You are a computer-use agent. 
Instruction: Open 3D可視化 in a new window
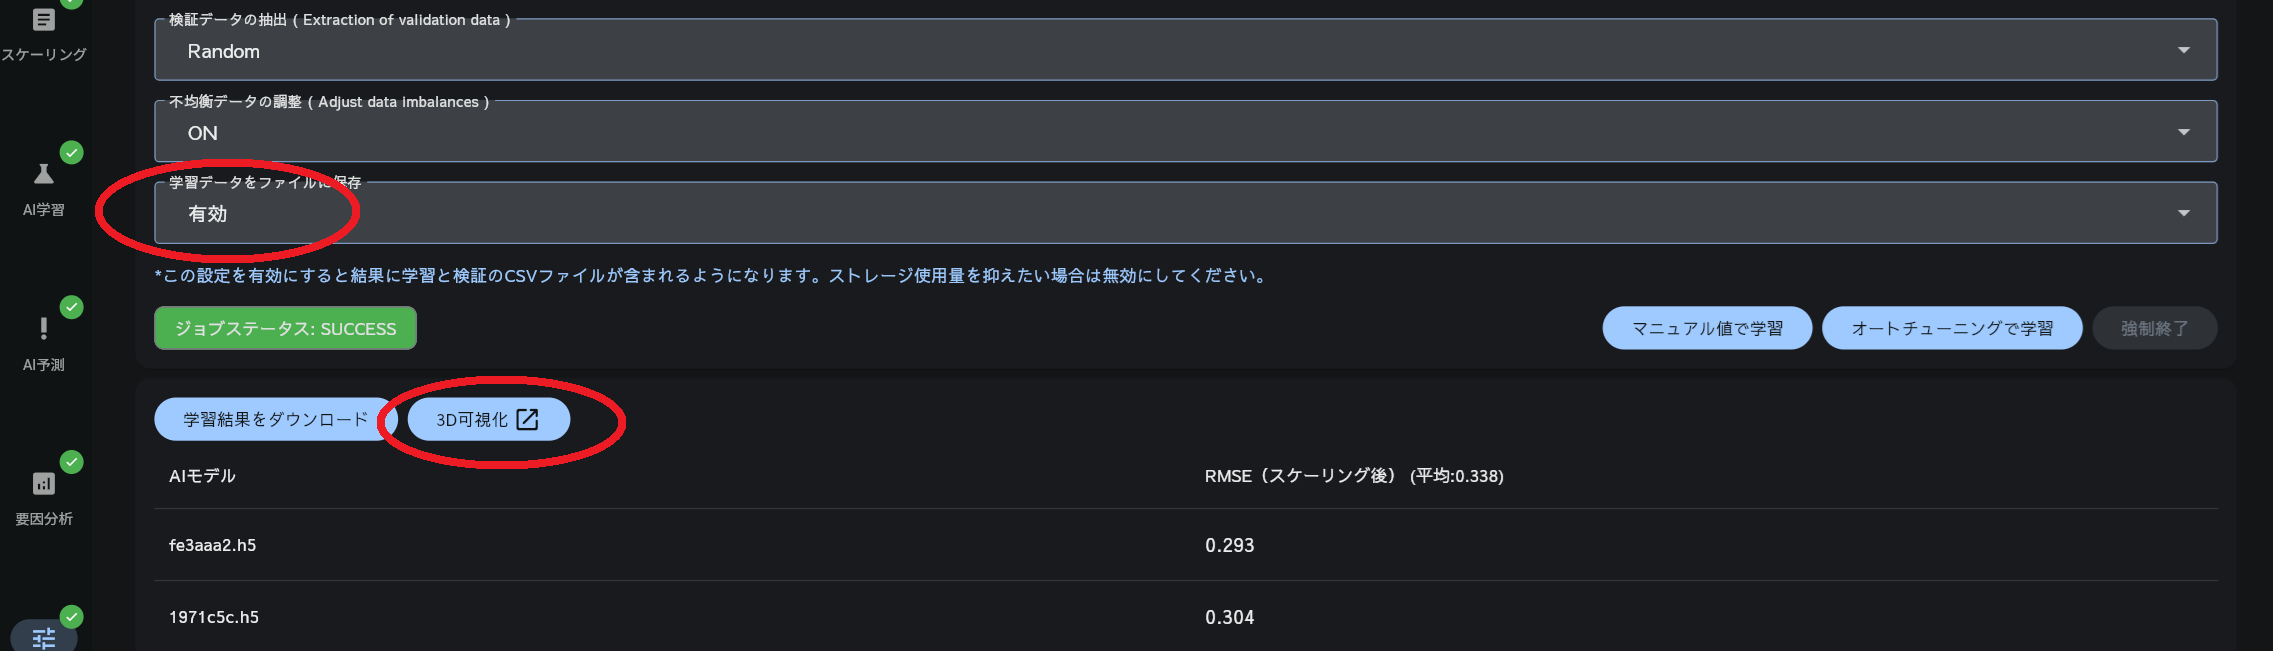[x=488, y=420]
